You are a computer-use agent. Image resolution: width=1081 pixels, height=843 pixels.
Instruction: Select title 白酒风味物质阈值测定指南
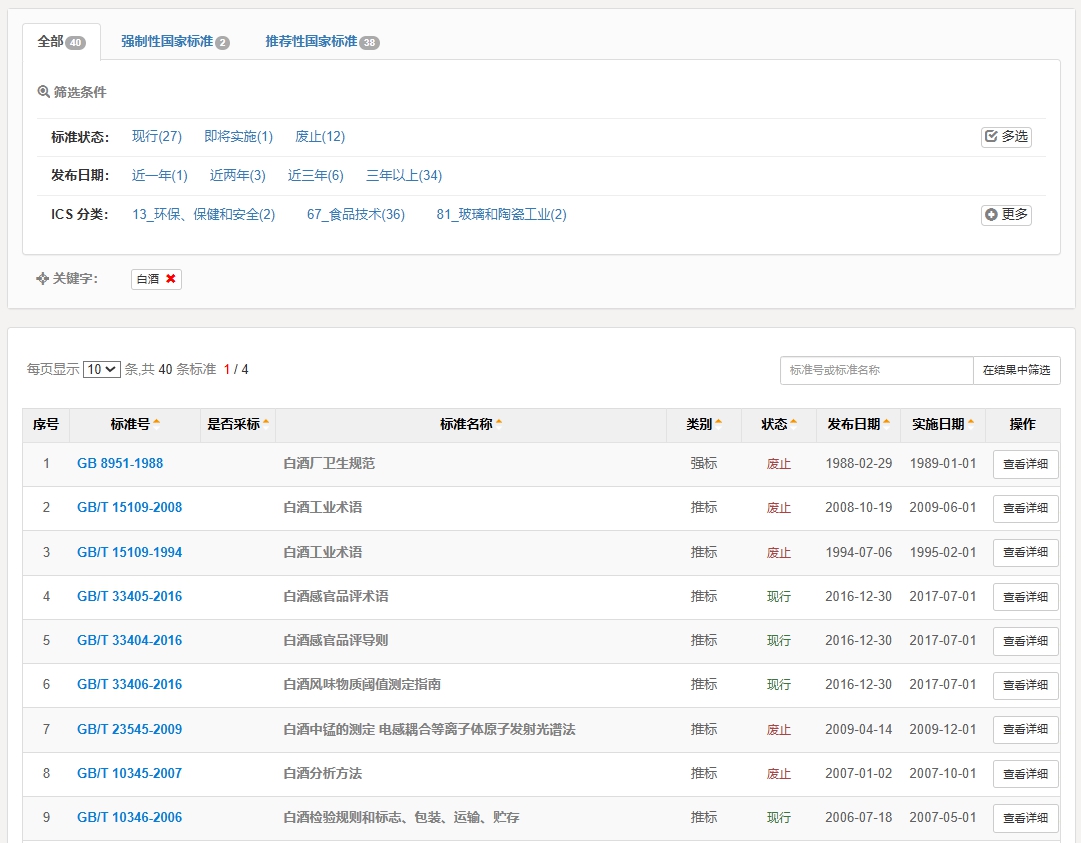362,684
